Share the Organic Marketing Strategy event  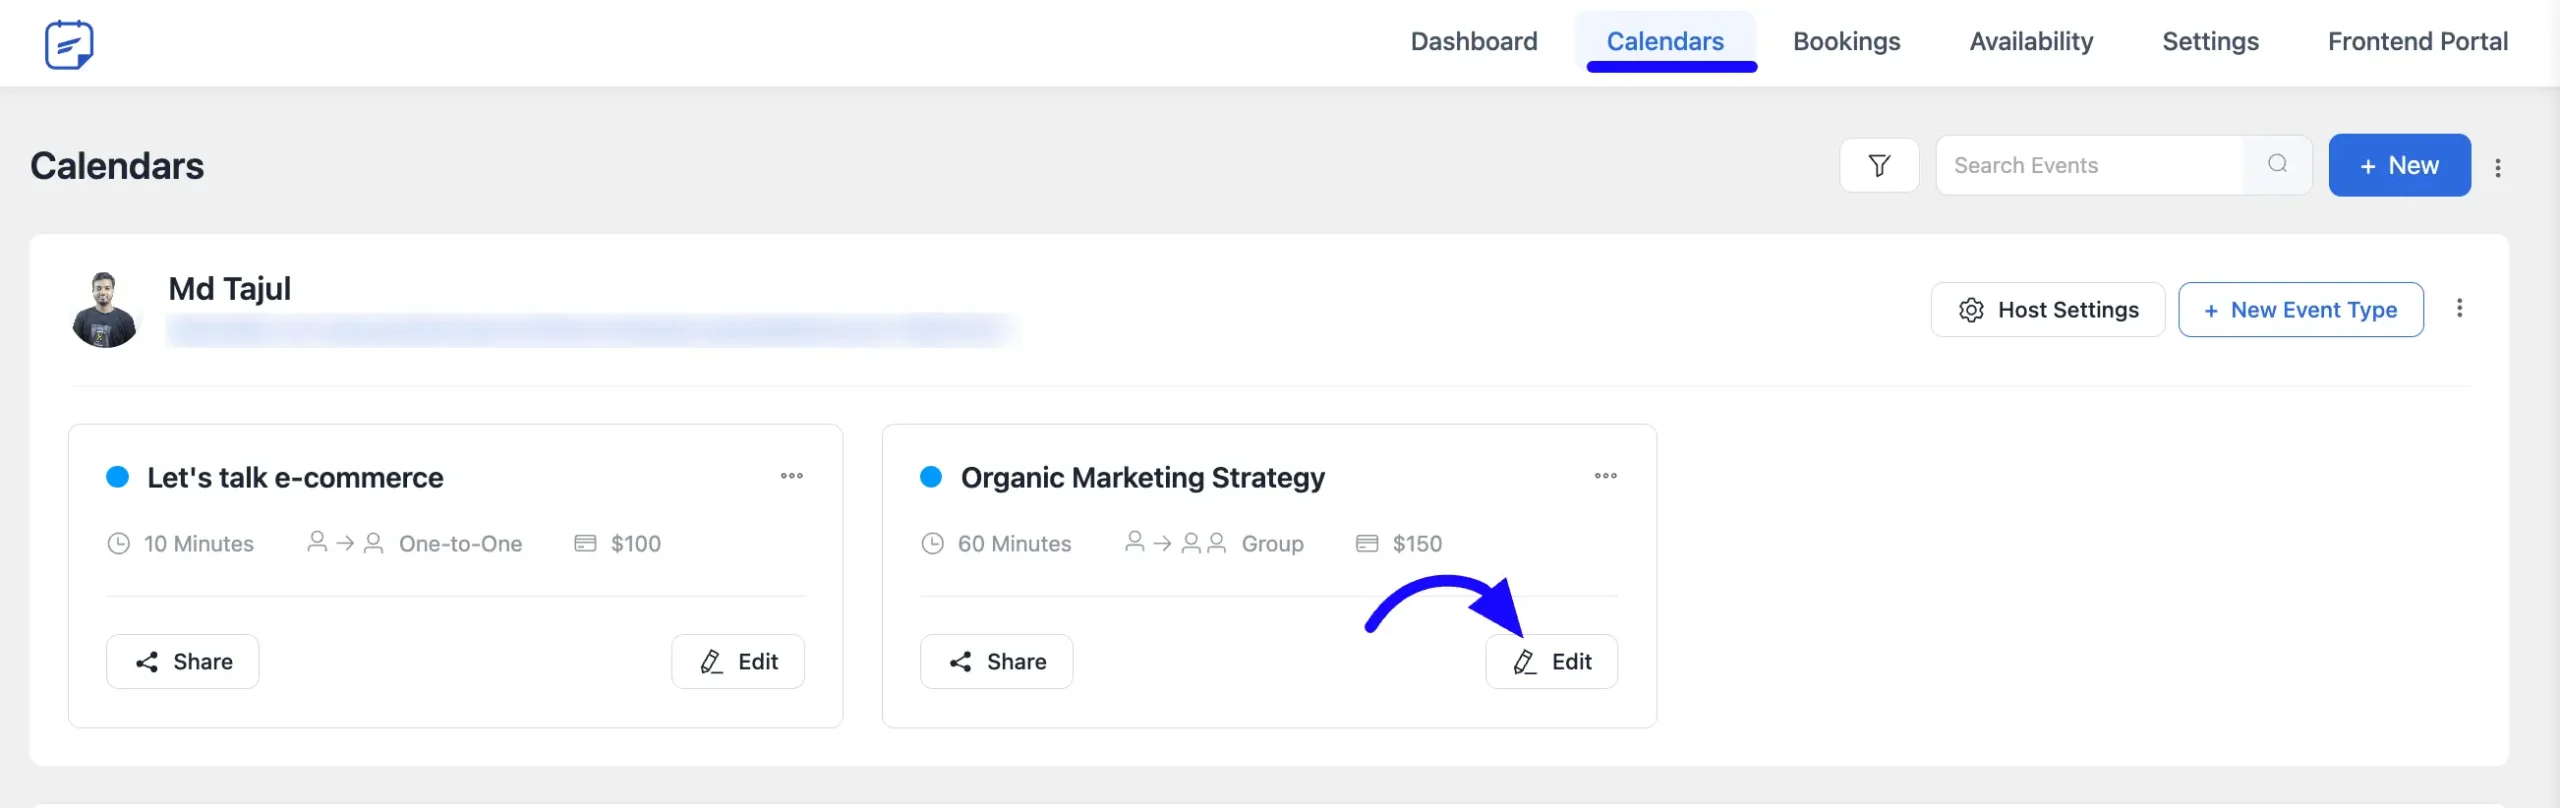[x=996, y=661]
